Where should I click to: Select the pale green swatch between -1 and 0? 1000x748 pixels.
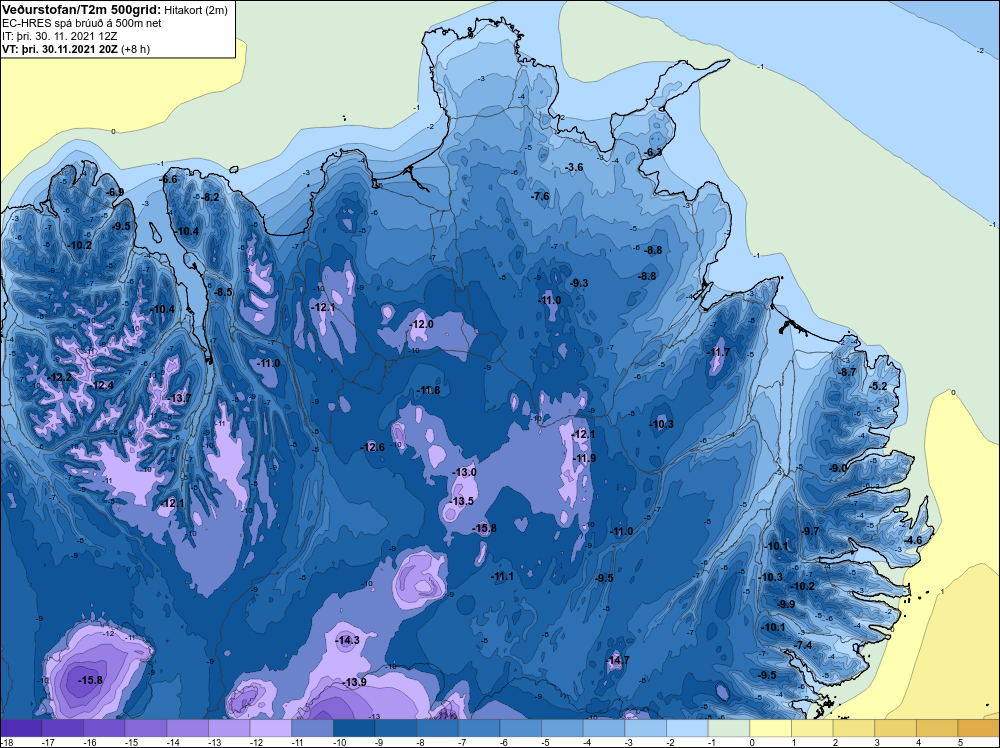click(x=729, y=728)
